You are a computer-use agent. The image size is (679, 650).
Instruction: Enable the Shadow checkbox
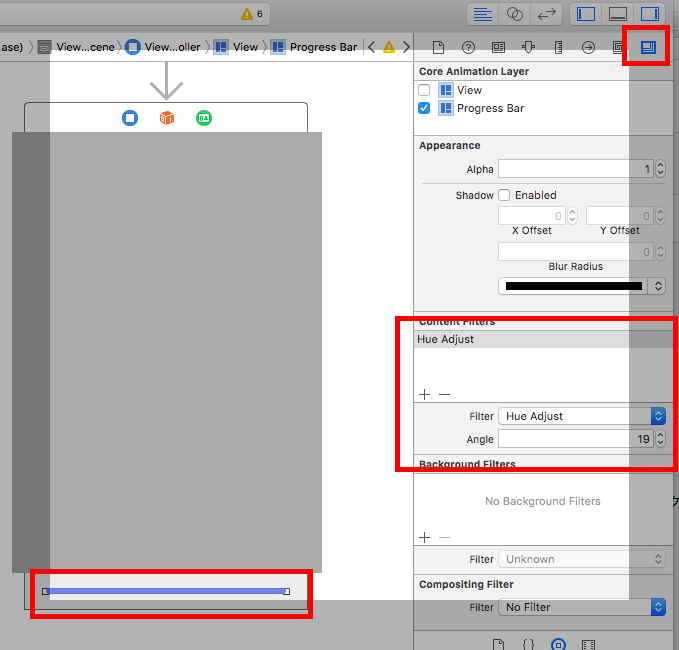click(504, 195)
